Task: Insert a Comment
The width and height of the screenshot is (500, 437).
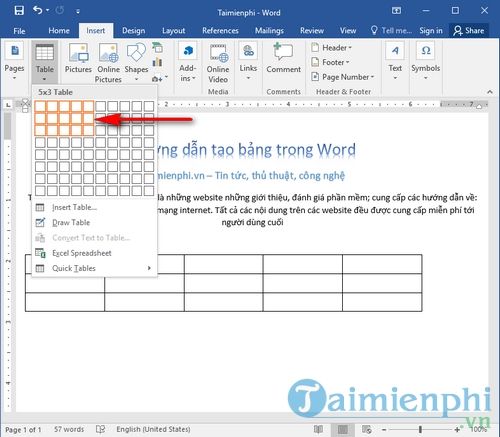Action: point(283,58)
